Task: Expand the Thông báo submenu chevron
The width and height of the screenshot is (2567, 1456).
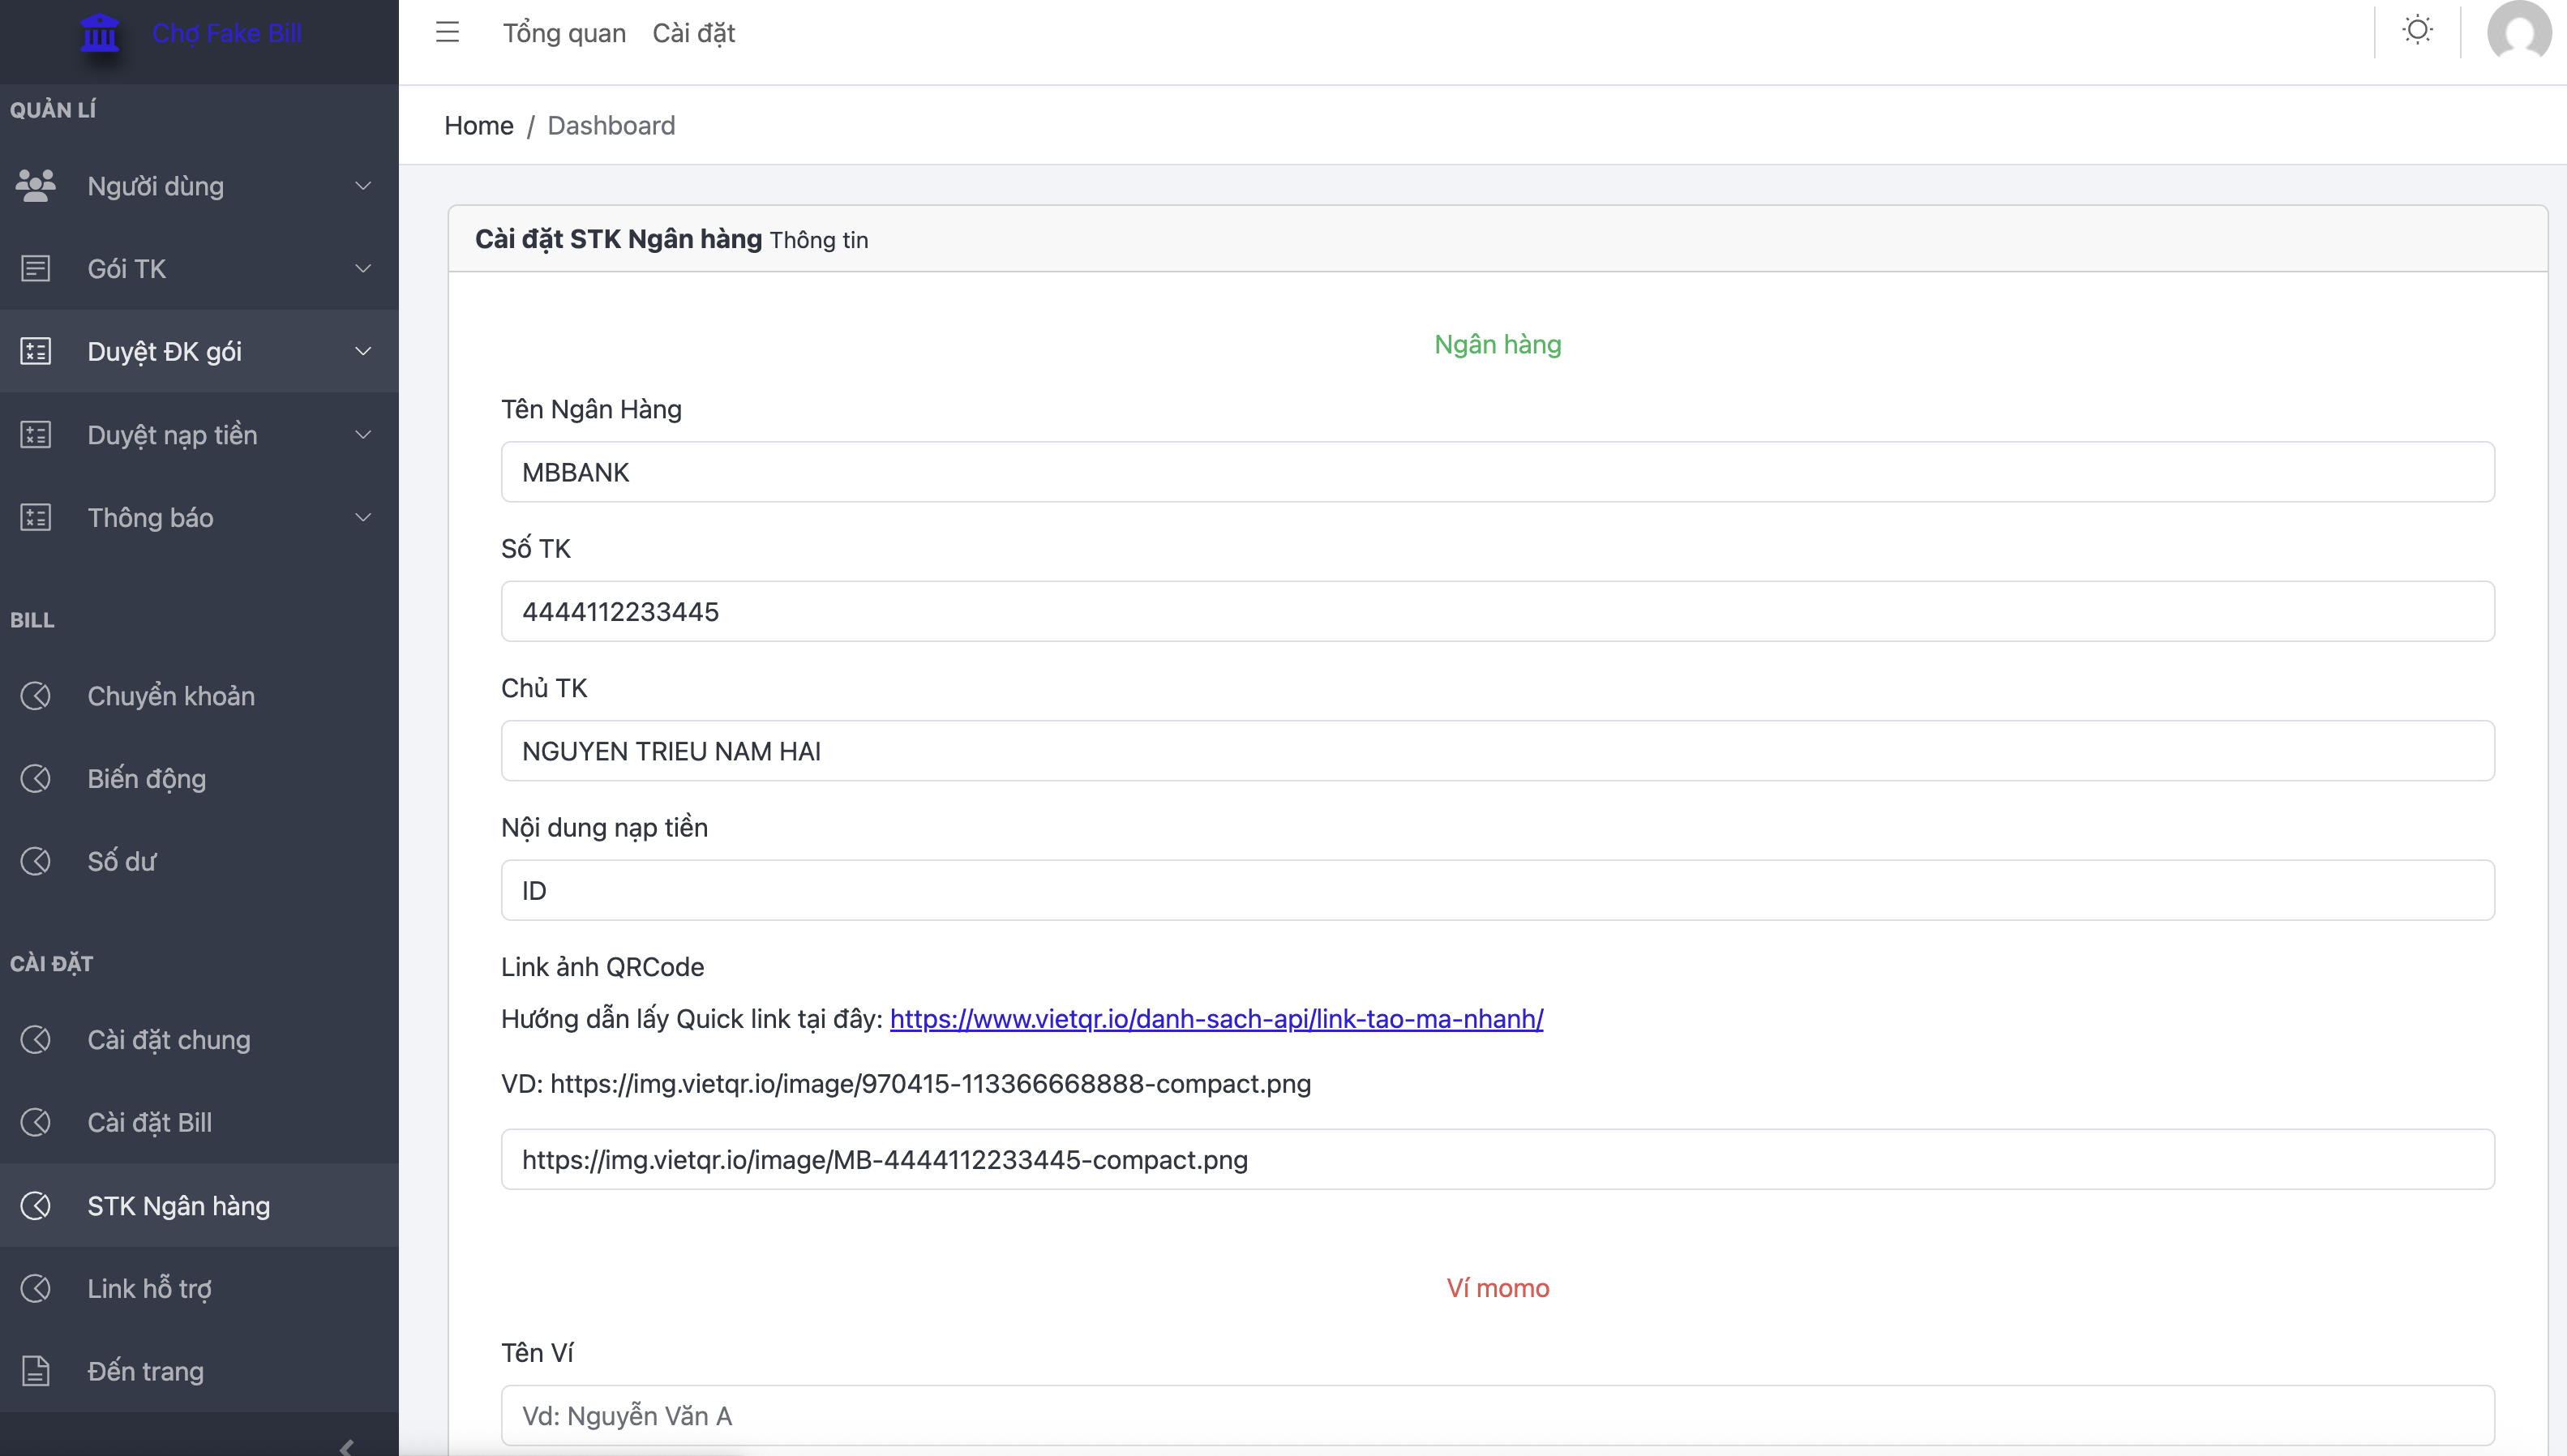Action: (363, 518)
